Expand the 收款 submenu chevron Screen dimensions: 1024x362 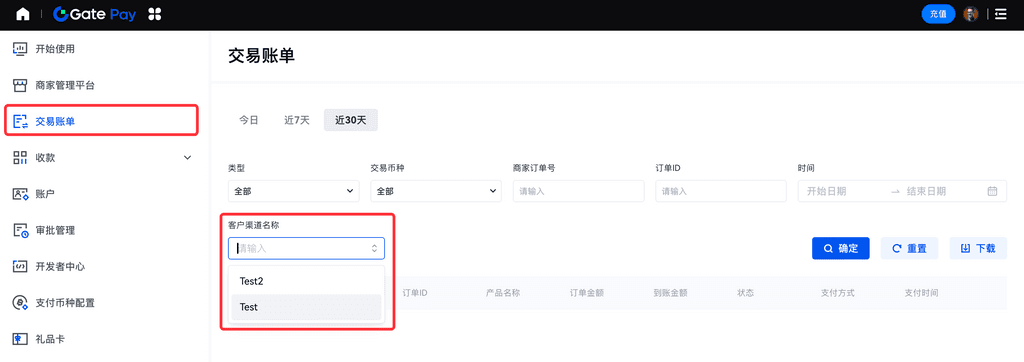[x=187, y=157]
